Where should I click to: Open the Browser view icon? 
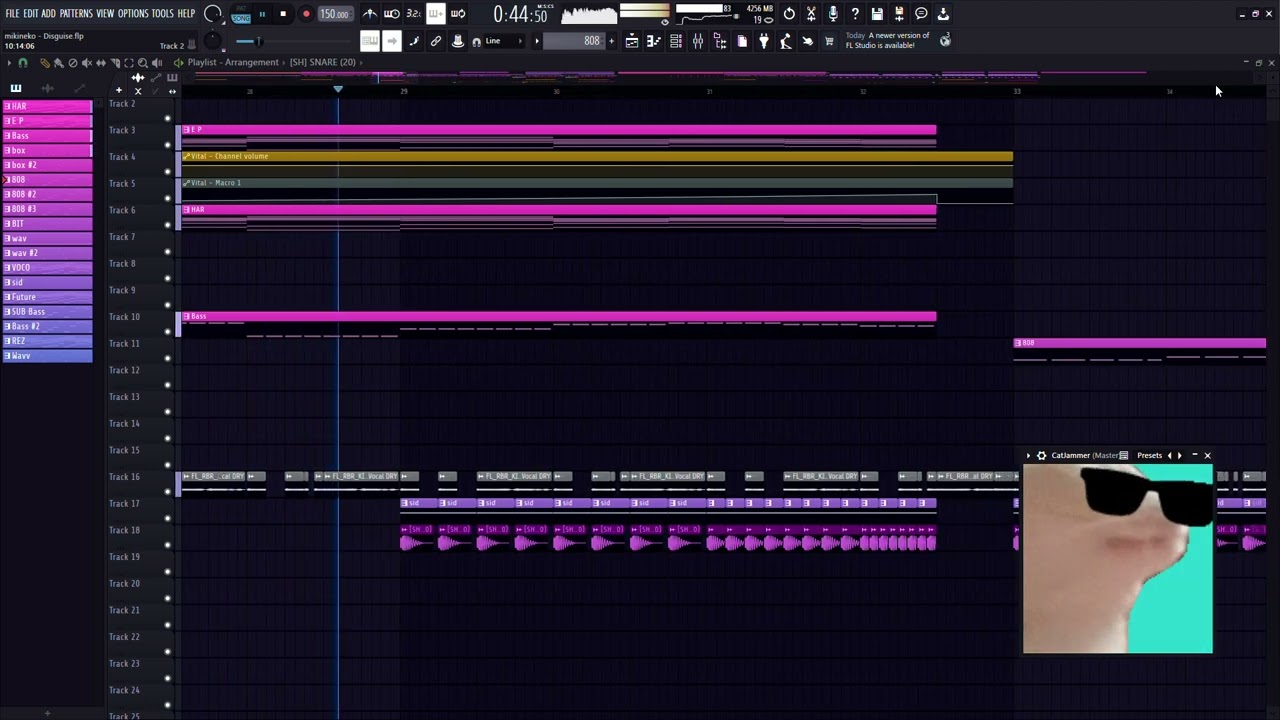pos(720,41)
